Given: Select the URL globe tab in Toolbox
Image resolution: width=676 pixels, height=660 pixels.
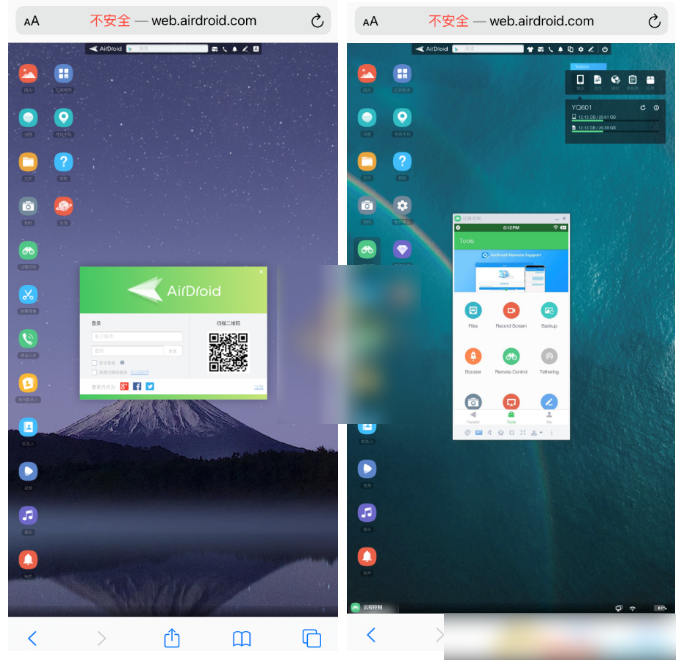Looking at the screenshot, I should click(615, 81).
